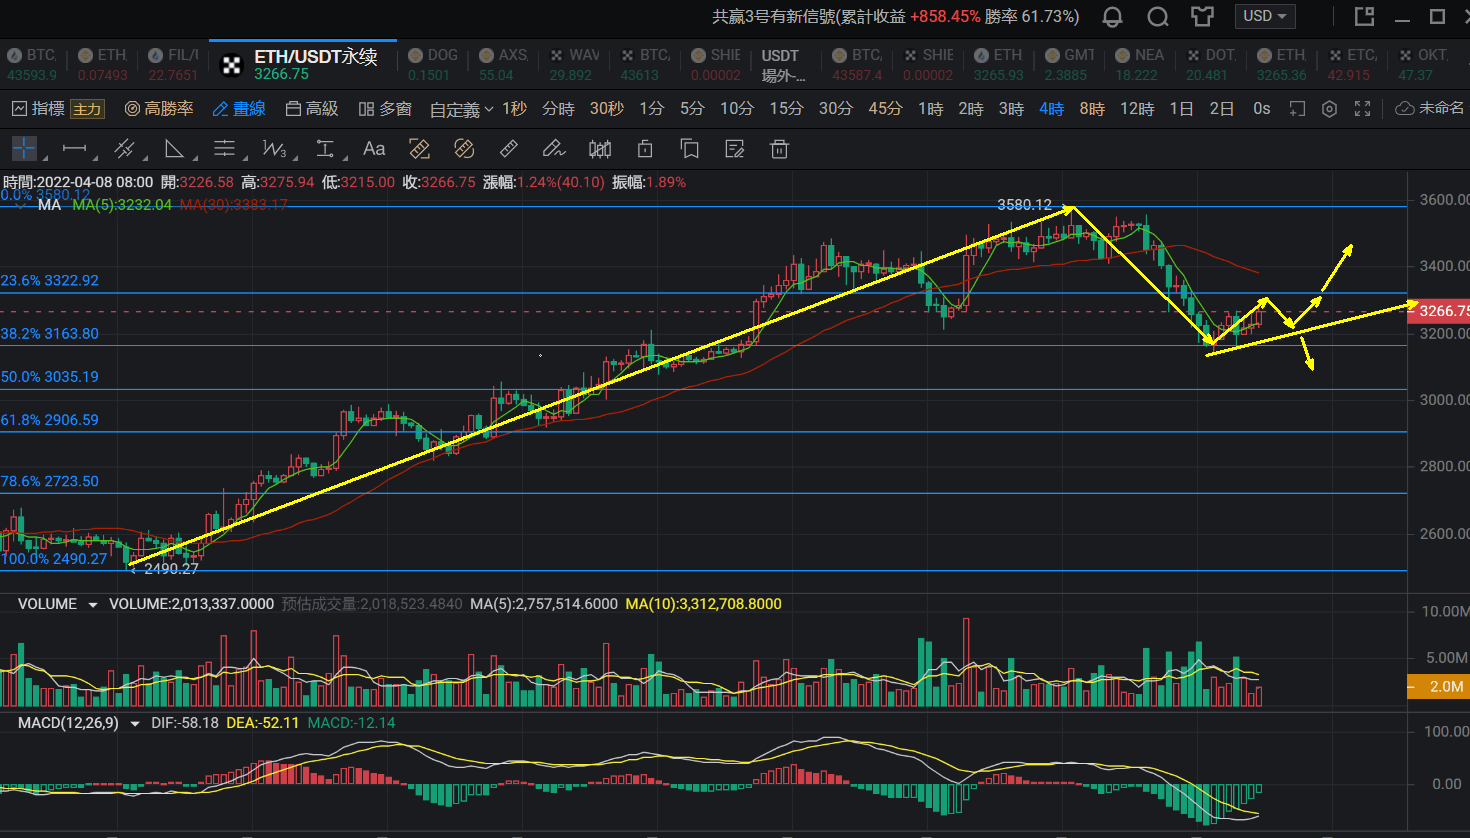
Task: Delete drawings with the trash icon
Action: (x=780, y=149)
